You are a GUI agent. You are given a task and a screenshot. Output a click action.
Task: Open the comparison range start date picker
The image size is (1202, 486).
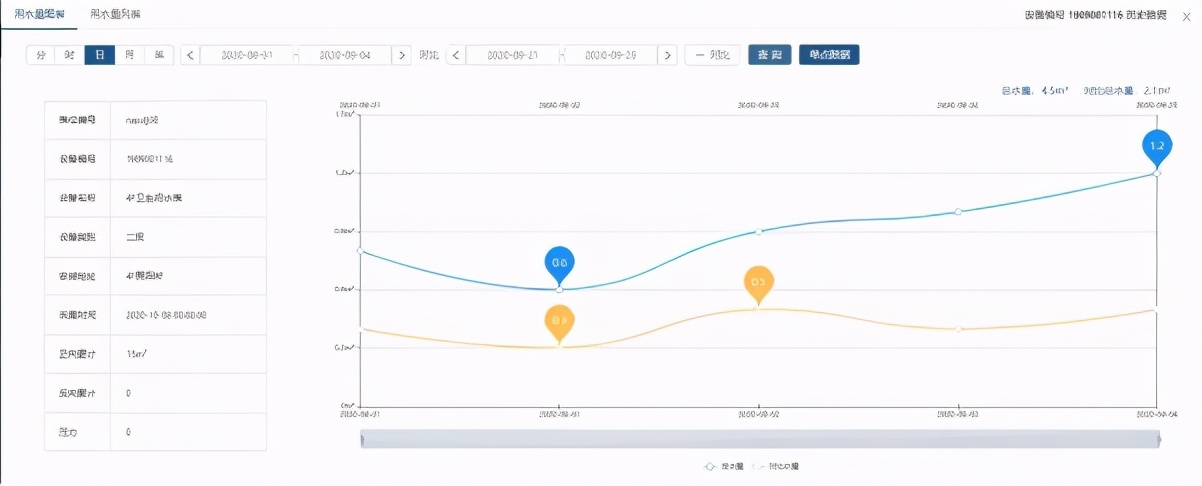[x=512, y=55]
